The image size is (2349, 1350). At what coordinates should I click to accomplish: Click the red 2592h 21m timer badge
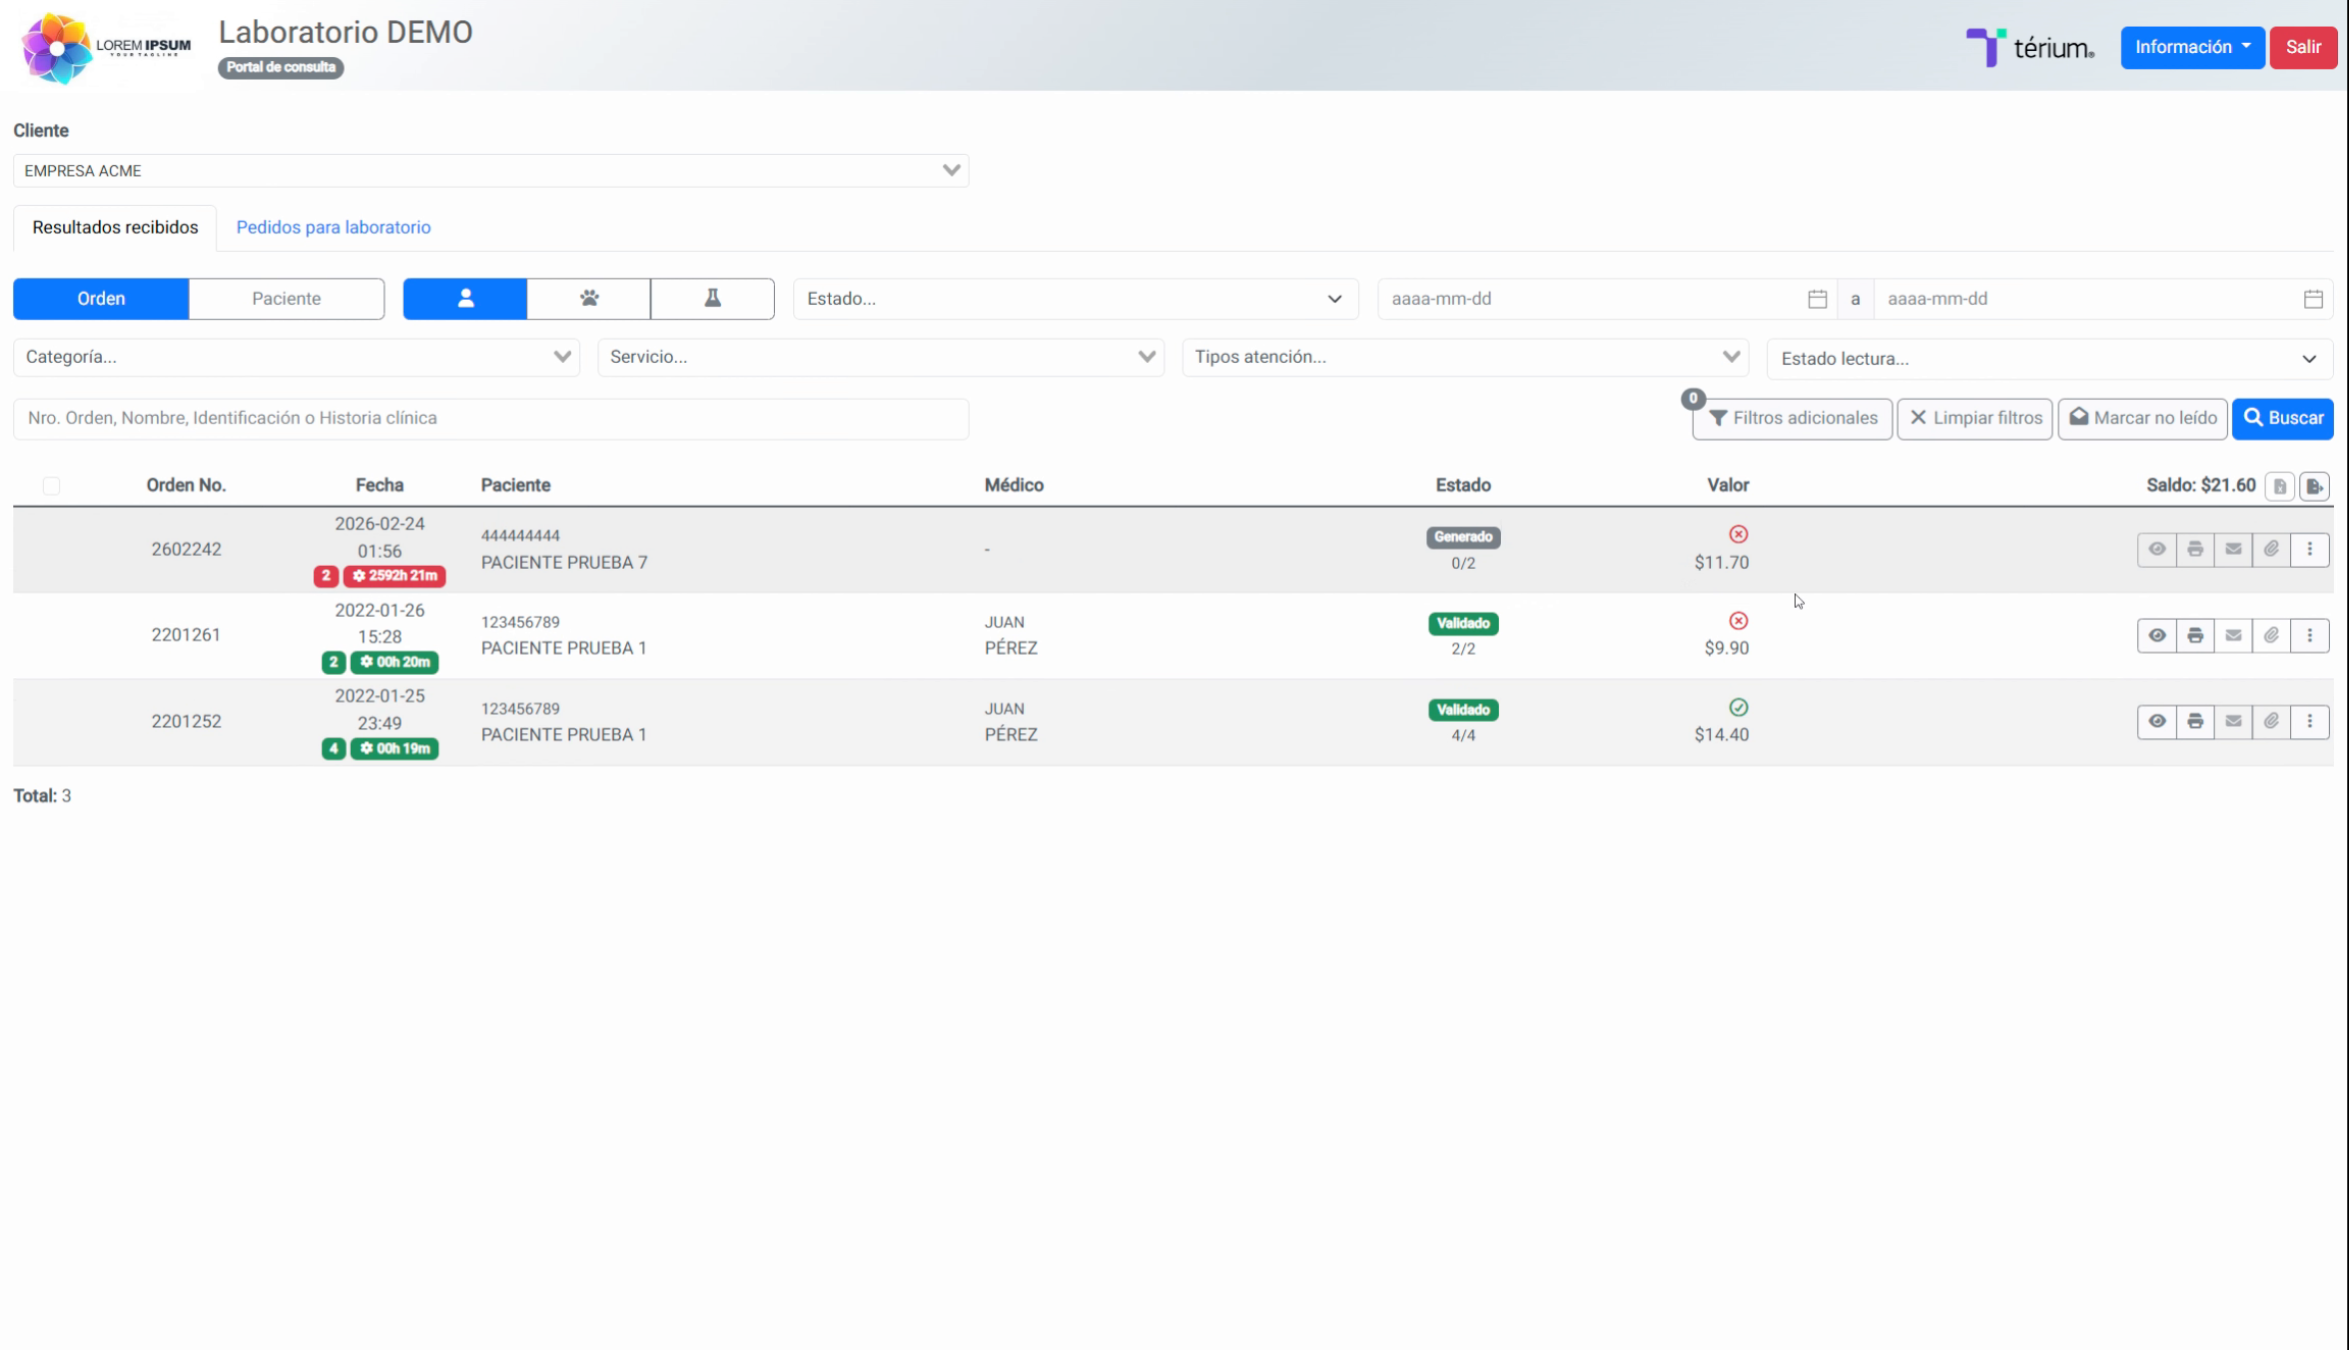[395, 576]
